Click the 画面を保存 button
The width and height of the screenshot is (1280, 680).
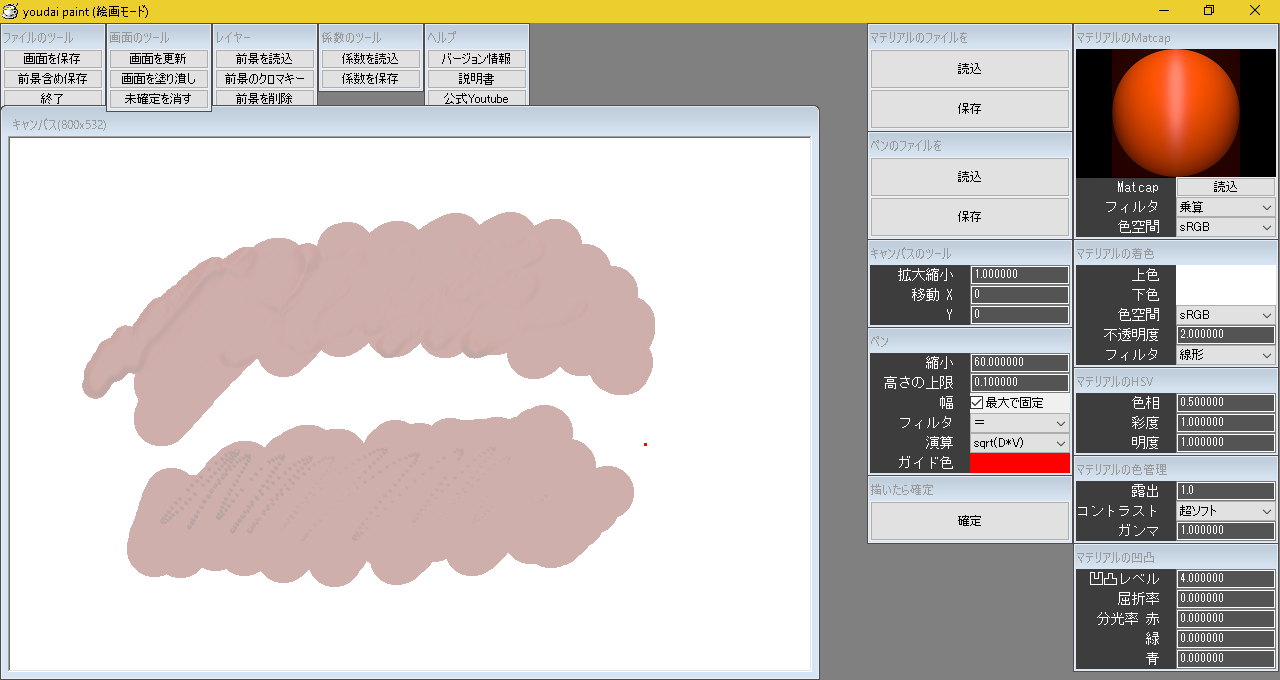coord(54,58)
